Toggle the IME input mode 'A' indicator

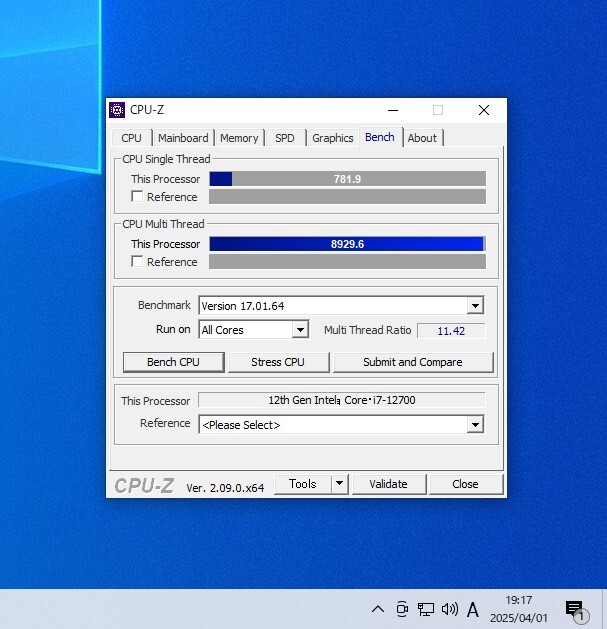[473, 610]
